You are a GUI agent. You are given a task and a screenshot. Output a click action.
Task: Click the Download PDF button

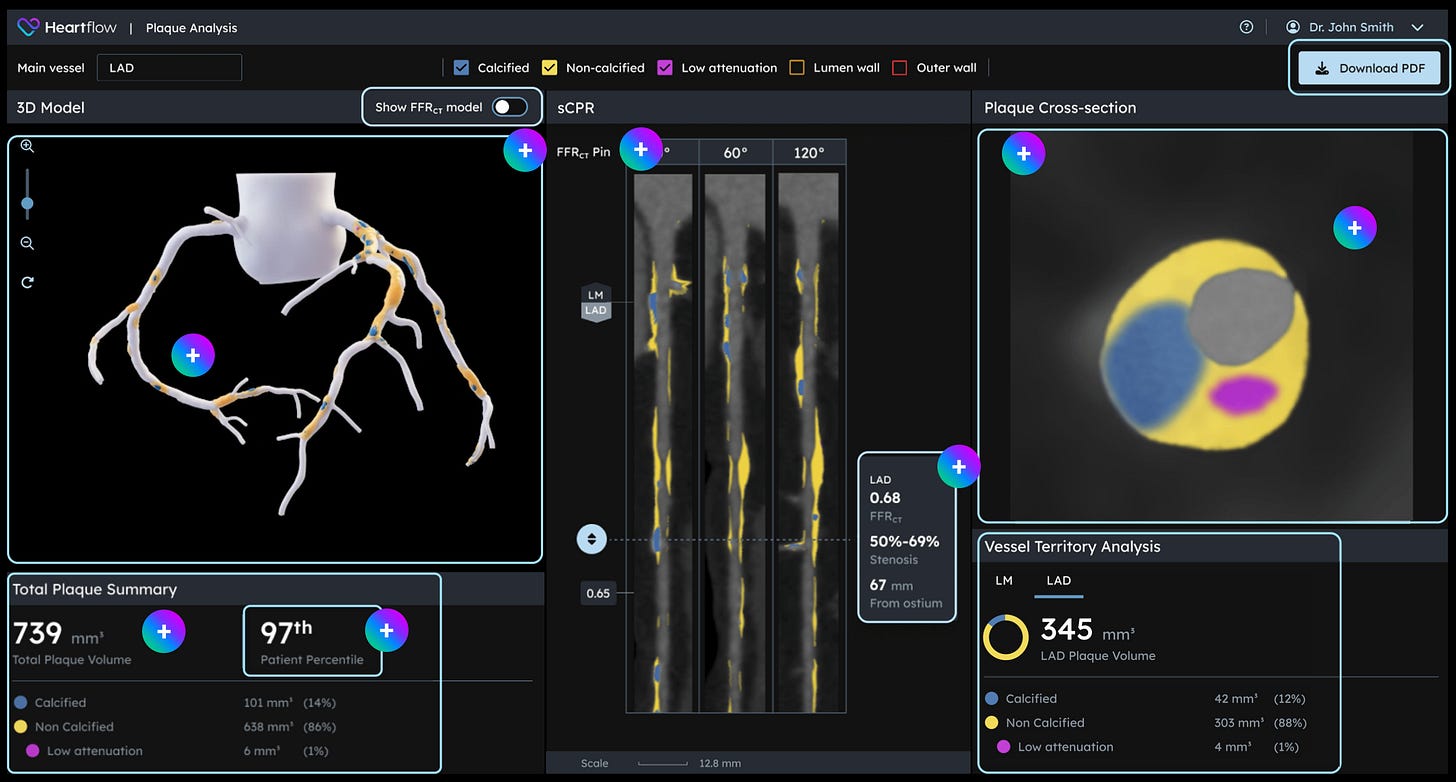click(1369, 68)
